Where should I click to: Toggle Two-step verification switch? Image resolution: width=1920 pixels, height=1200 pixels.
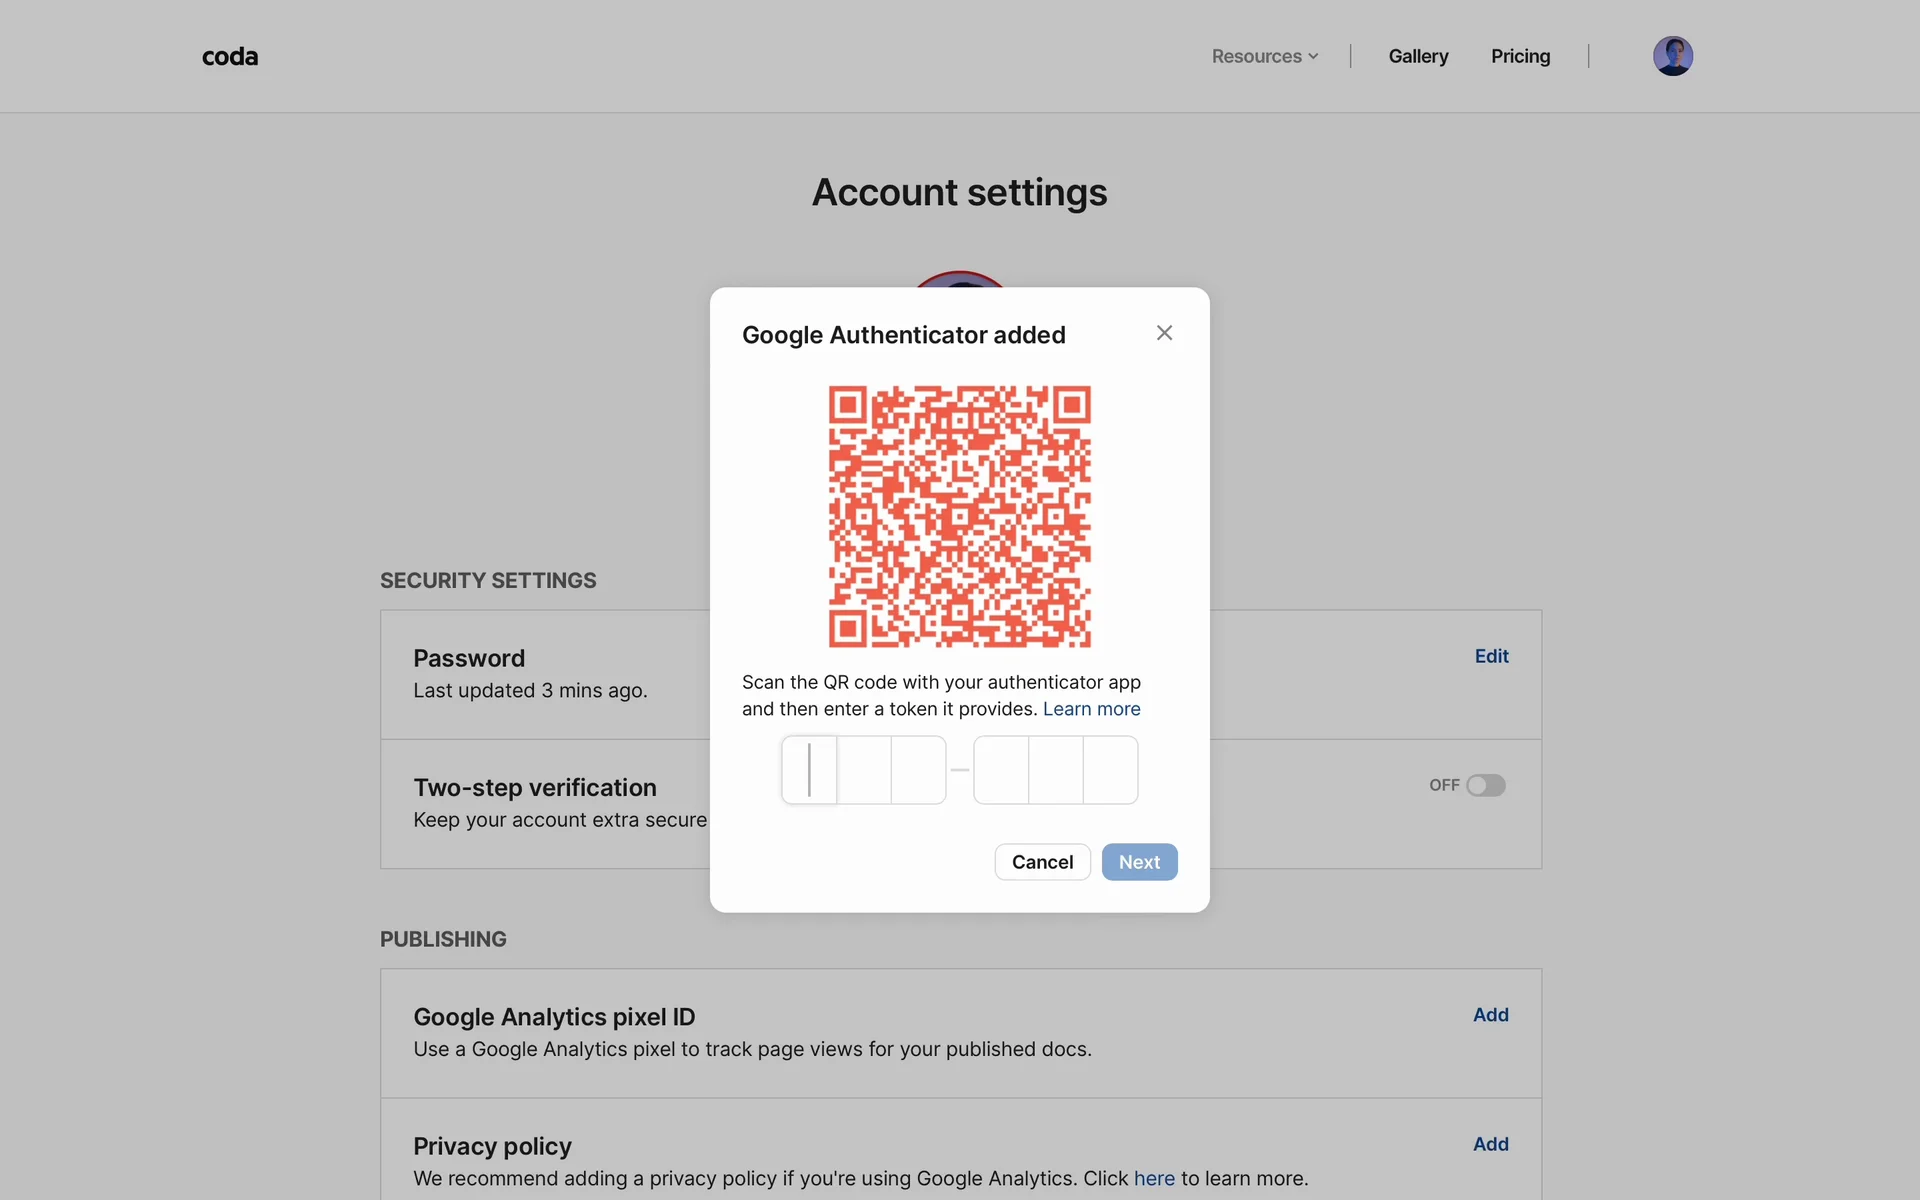pos(1485,786)
